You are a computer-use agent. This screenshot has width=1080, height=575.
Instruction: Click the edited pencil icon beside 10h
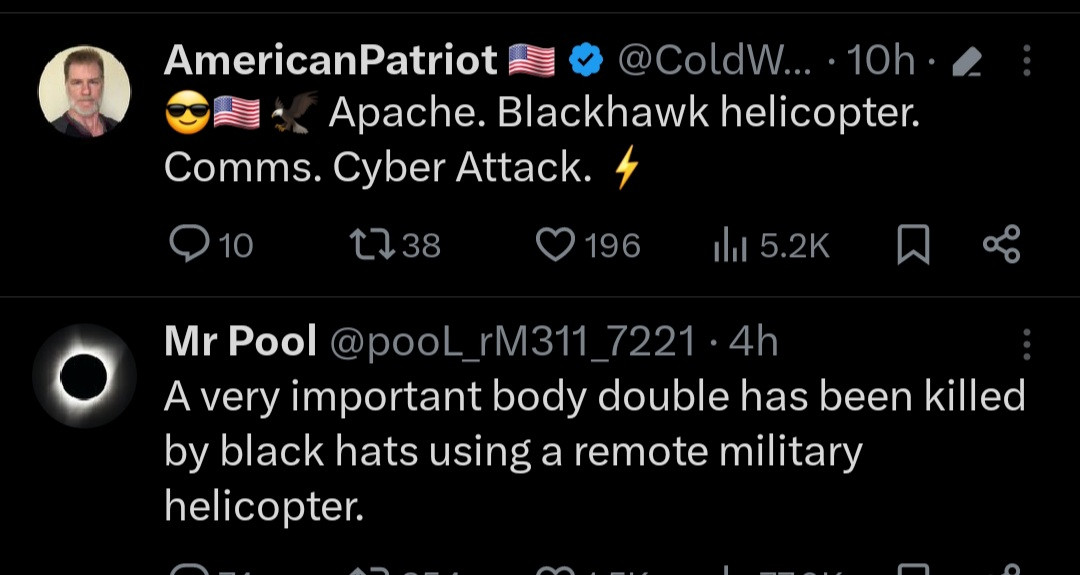click(965, 64)
